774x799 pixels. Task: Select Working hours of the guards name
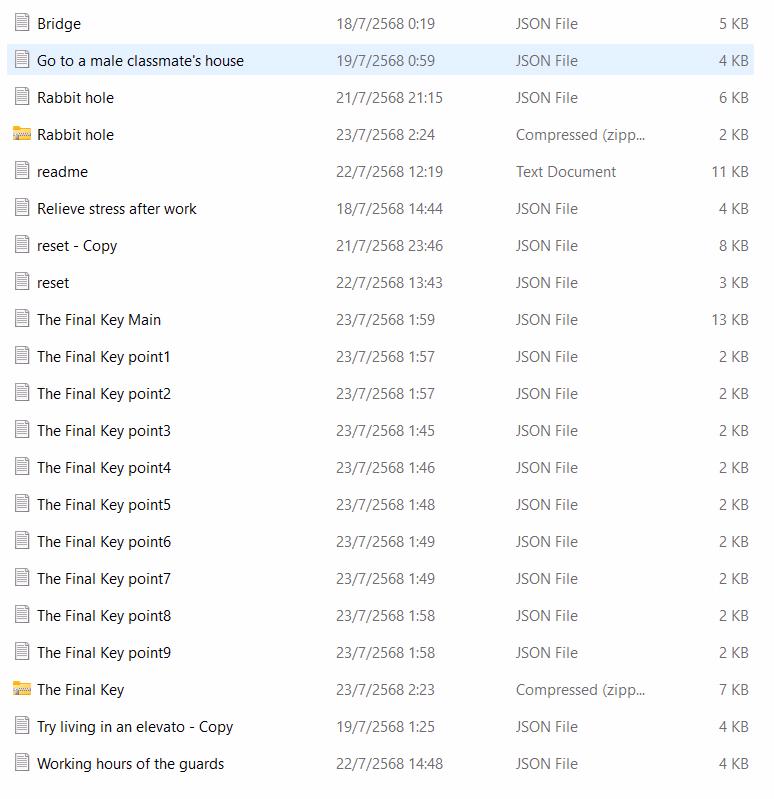(130, 764)
